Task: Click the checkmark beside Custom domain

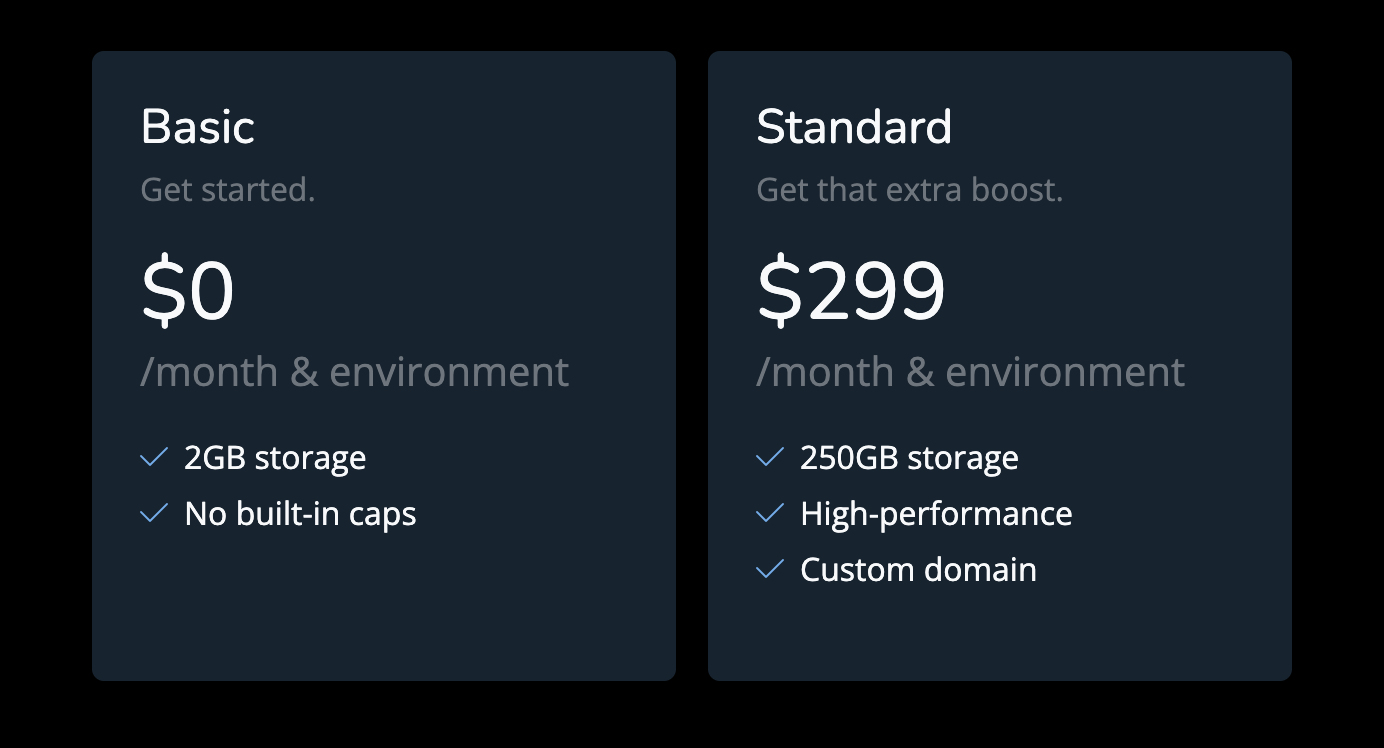Action: 770,570
